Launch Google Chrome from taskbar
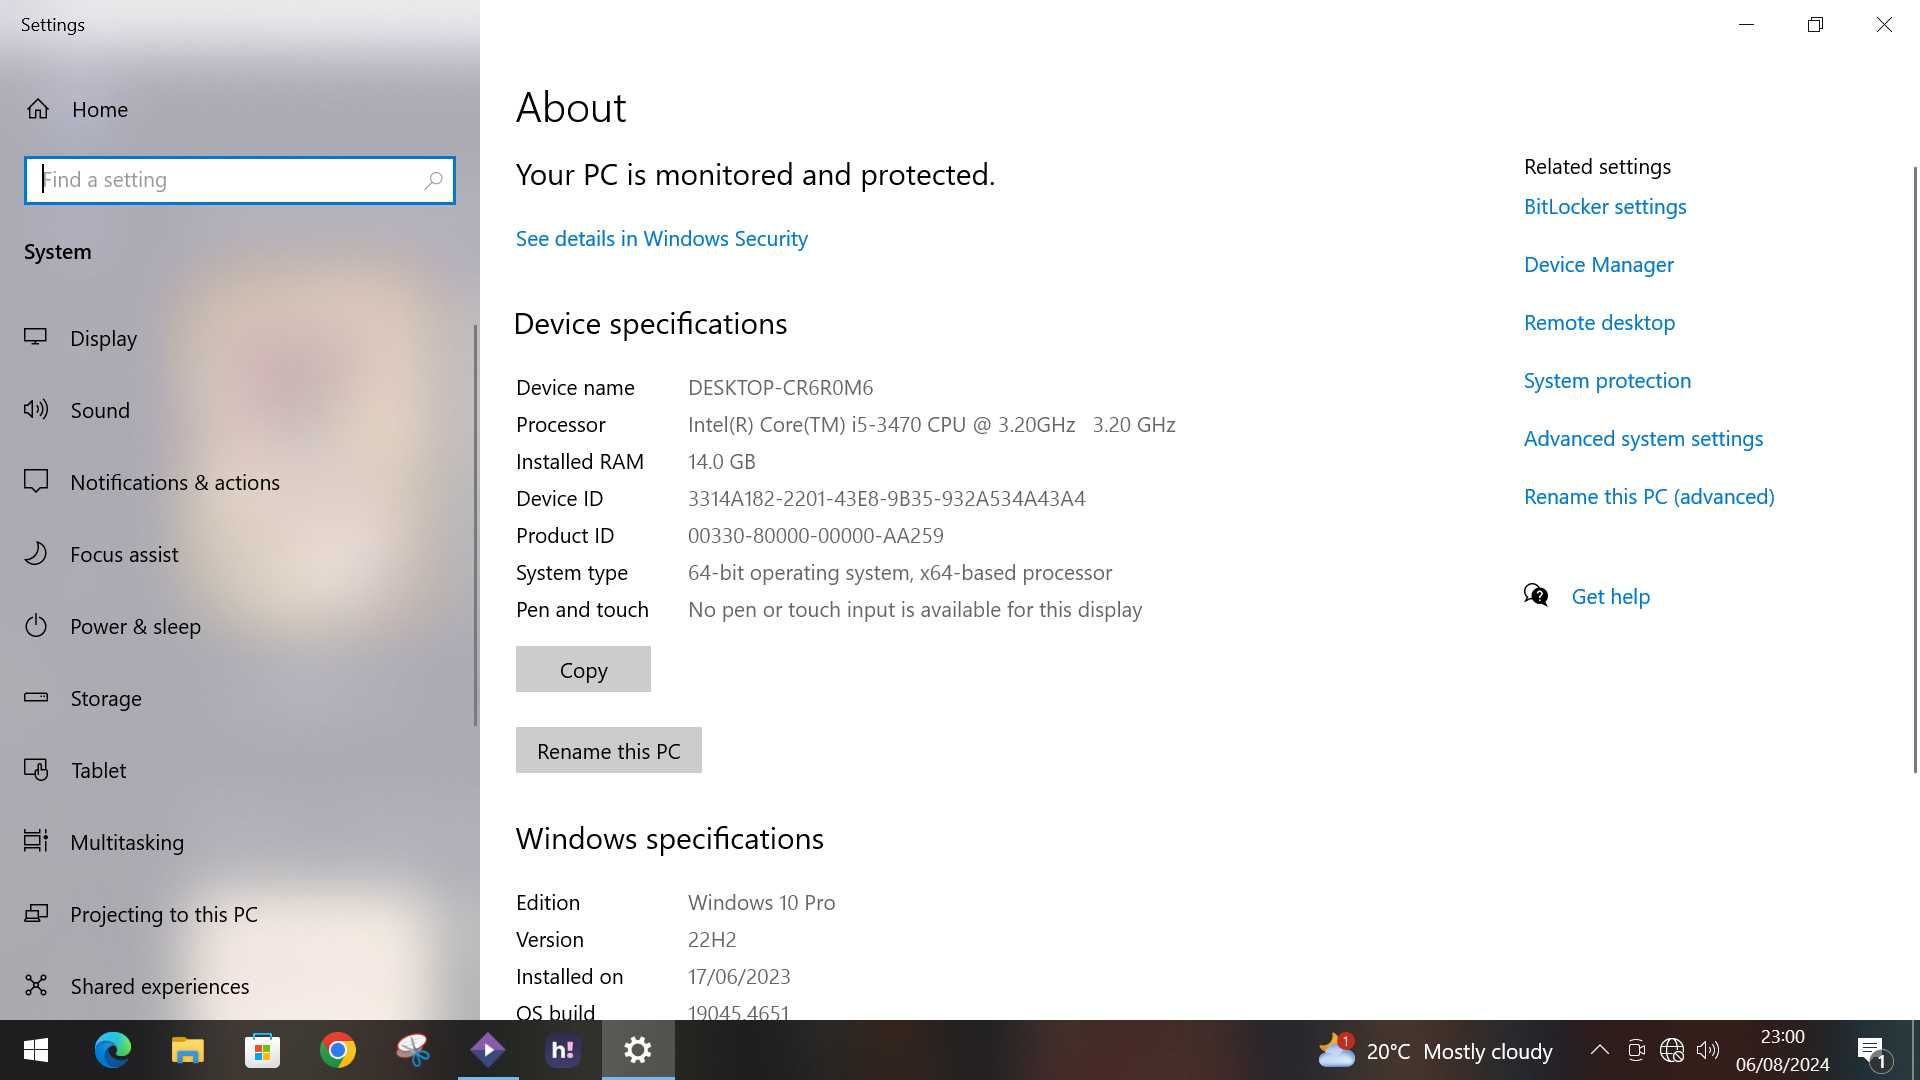 tap(338, 1050)
